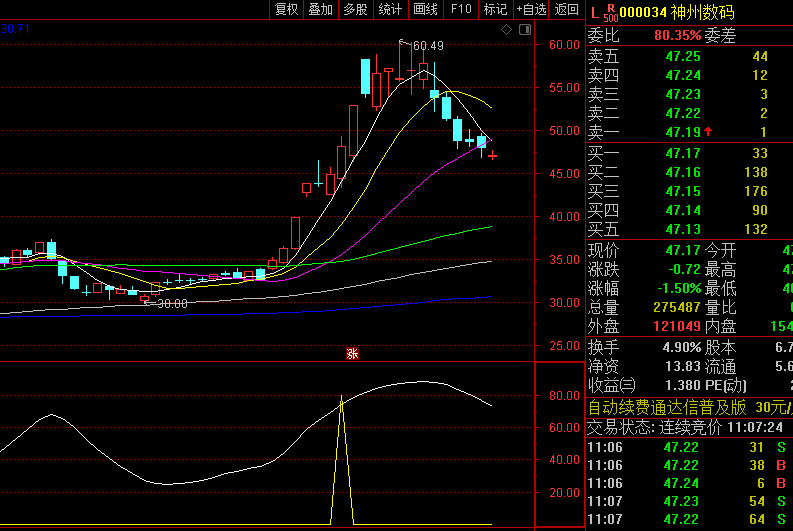The width and height of the screenshot is (793, 531).
Task: Select 买一 bid price 47.17
Action: [683, 153]
